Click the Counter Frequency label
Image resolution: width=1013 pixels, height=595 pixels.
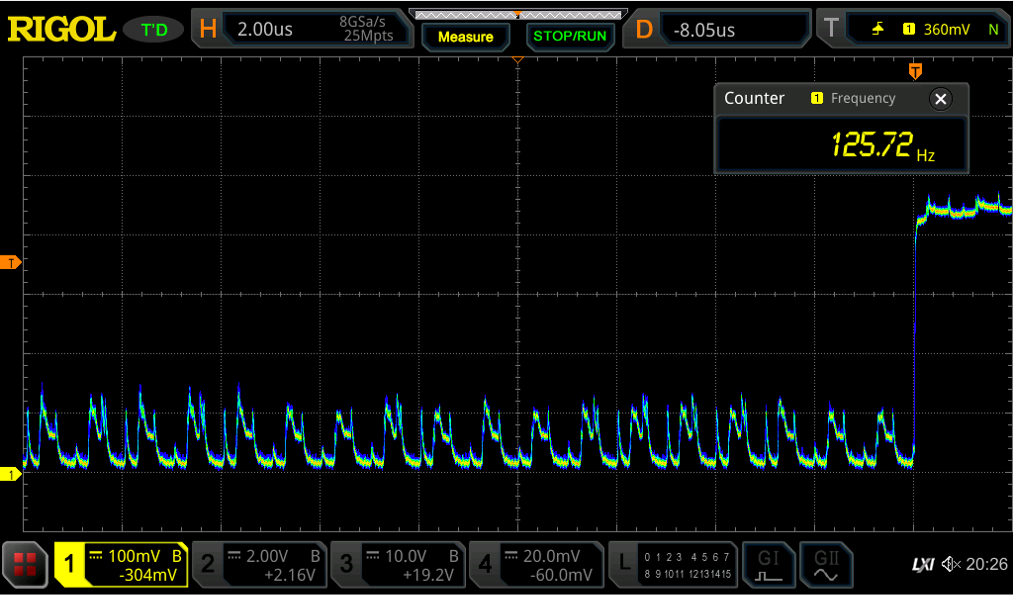(862, 98)
